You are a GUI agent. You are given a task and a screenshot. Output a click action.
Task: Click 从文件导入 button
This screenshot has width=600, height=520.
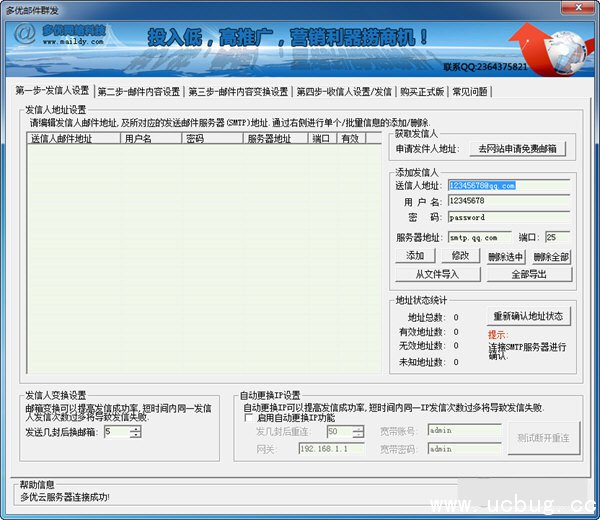(x=438, y=274)
